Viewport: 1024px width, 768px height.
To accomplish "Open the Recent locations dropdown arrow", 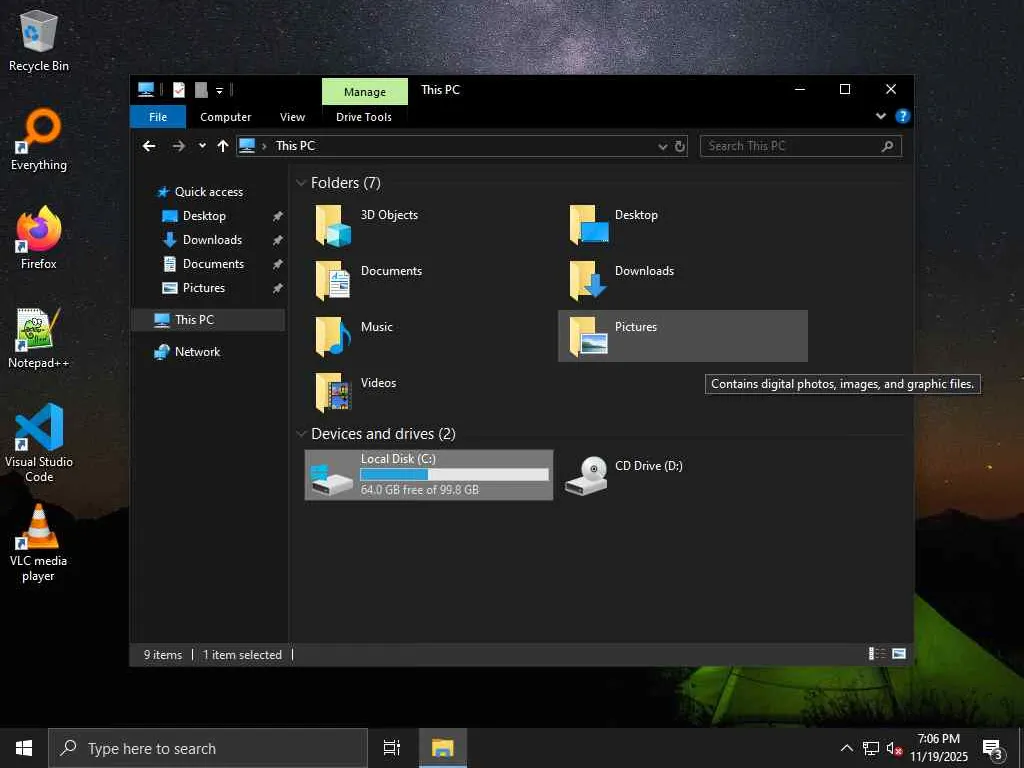I will [x=202, y=146].
